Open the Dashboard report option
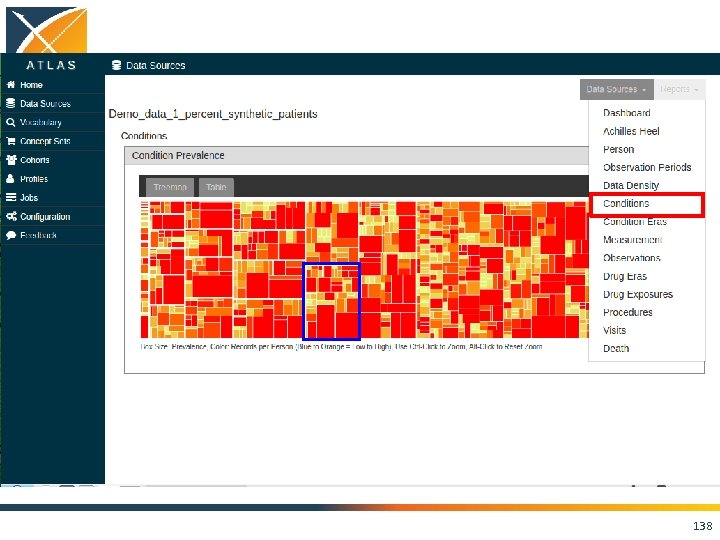The width and height of the screenshot is (720, 540). 626,113
